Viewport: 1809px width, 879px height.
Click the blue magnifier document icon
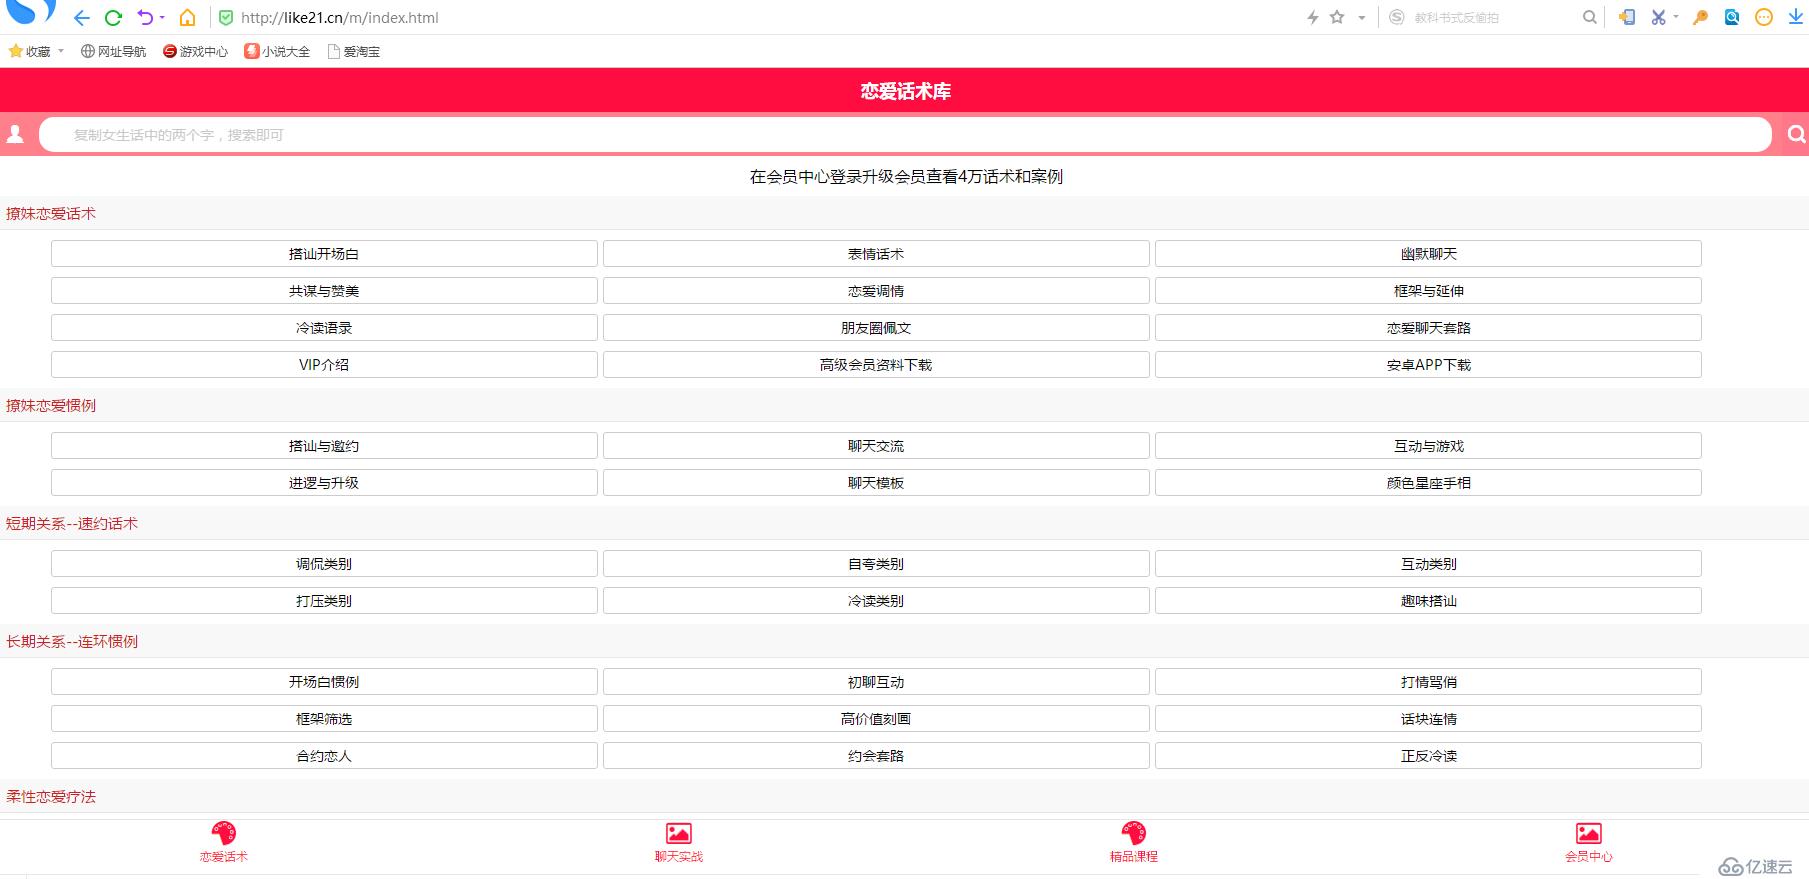pos(1732,17)
